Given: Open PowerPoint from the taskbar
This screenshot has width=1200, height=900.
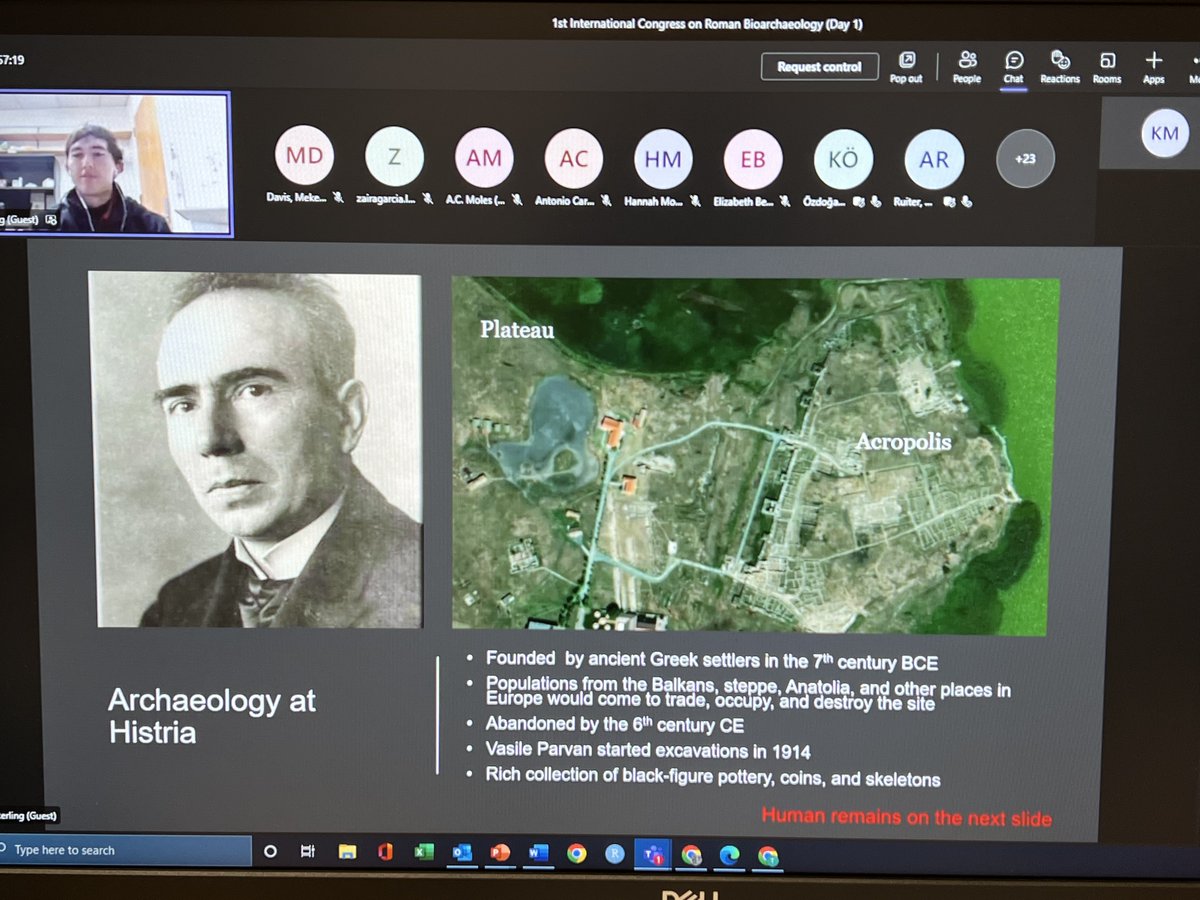Looking at the screenshot, I should [500, 853].
